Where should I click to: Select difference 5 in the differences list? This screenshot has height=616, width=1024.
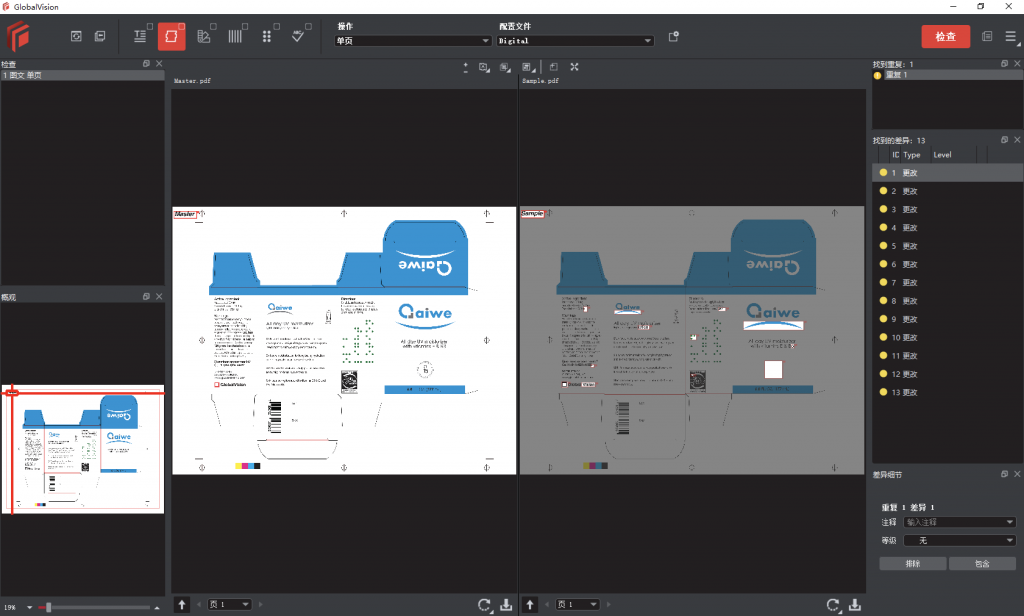(910, 246)
